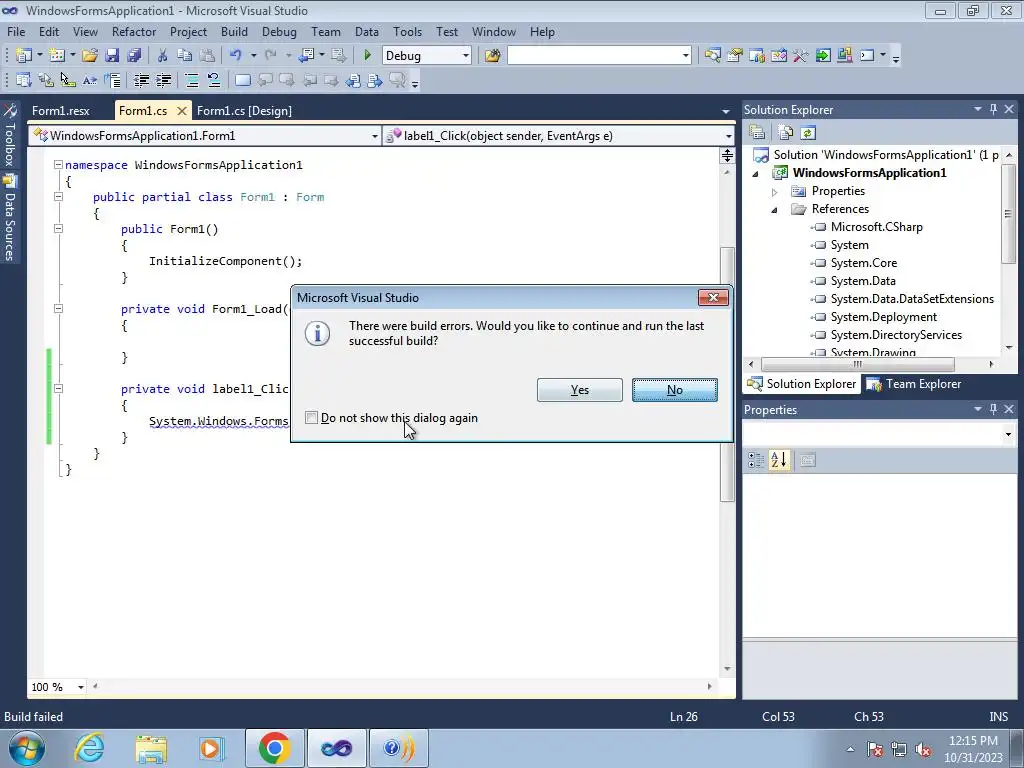Image resolution: width=1024 pixels, height=768 pixels.
Task: Open the Debug menu
Action: [279, 31]
